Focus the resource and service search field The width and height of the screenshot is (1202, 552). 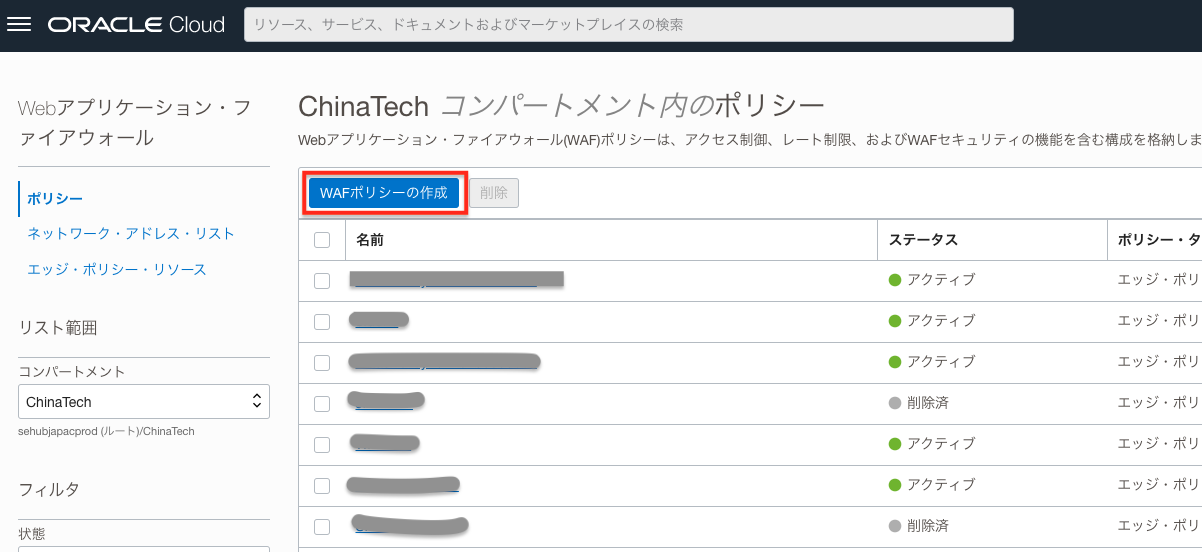click(x=628, y=25)
